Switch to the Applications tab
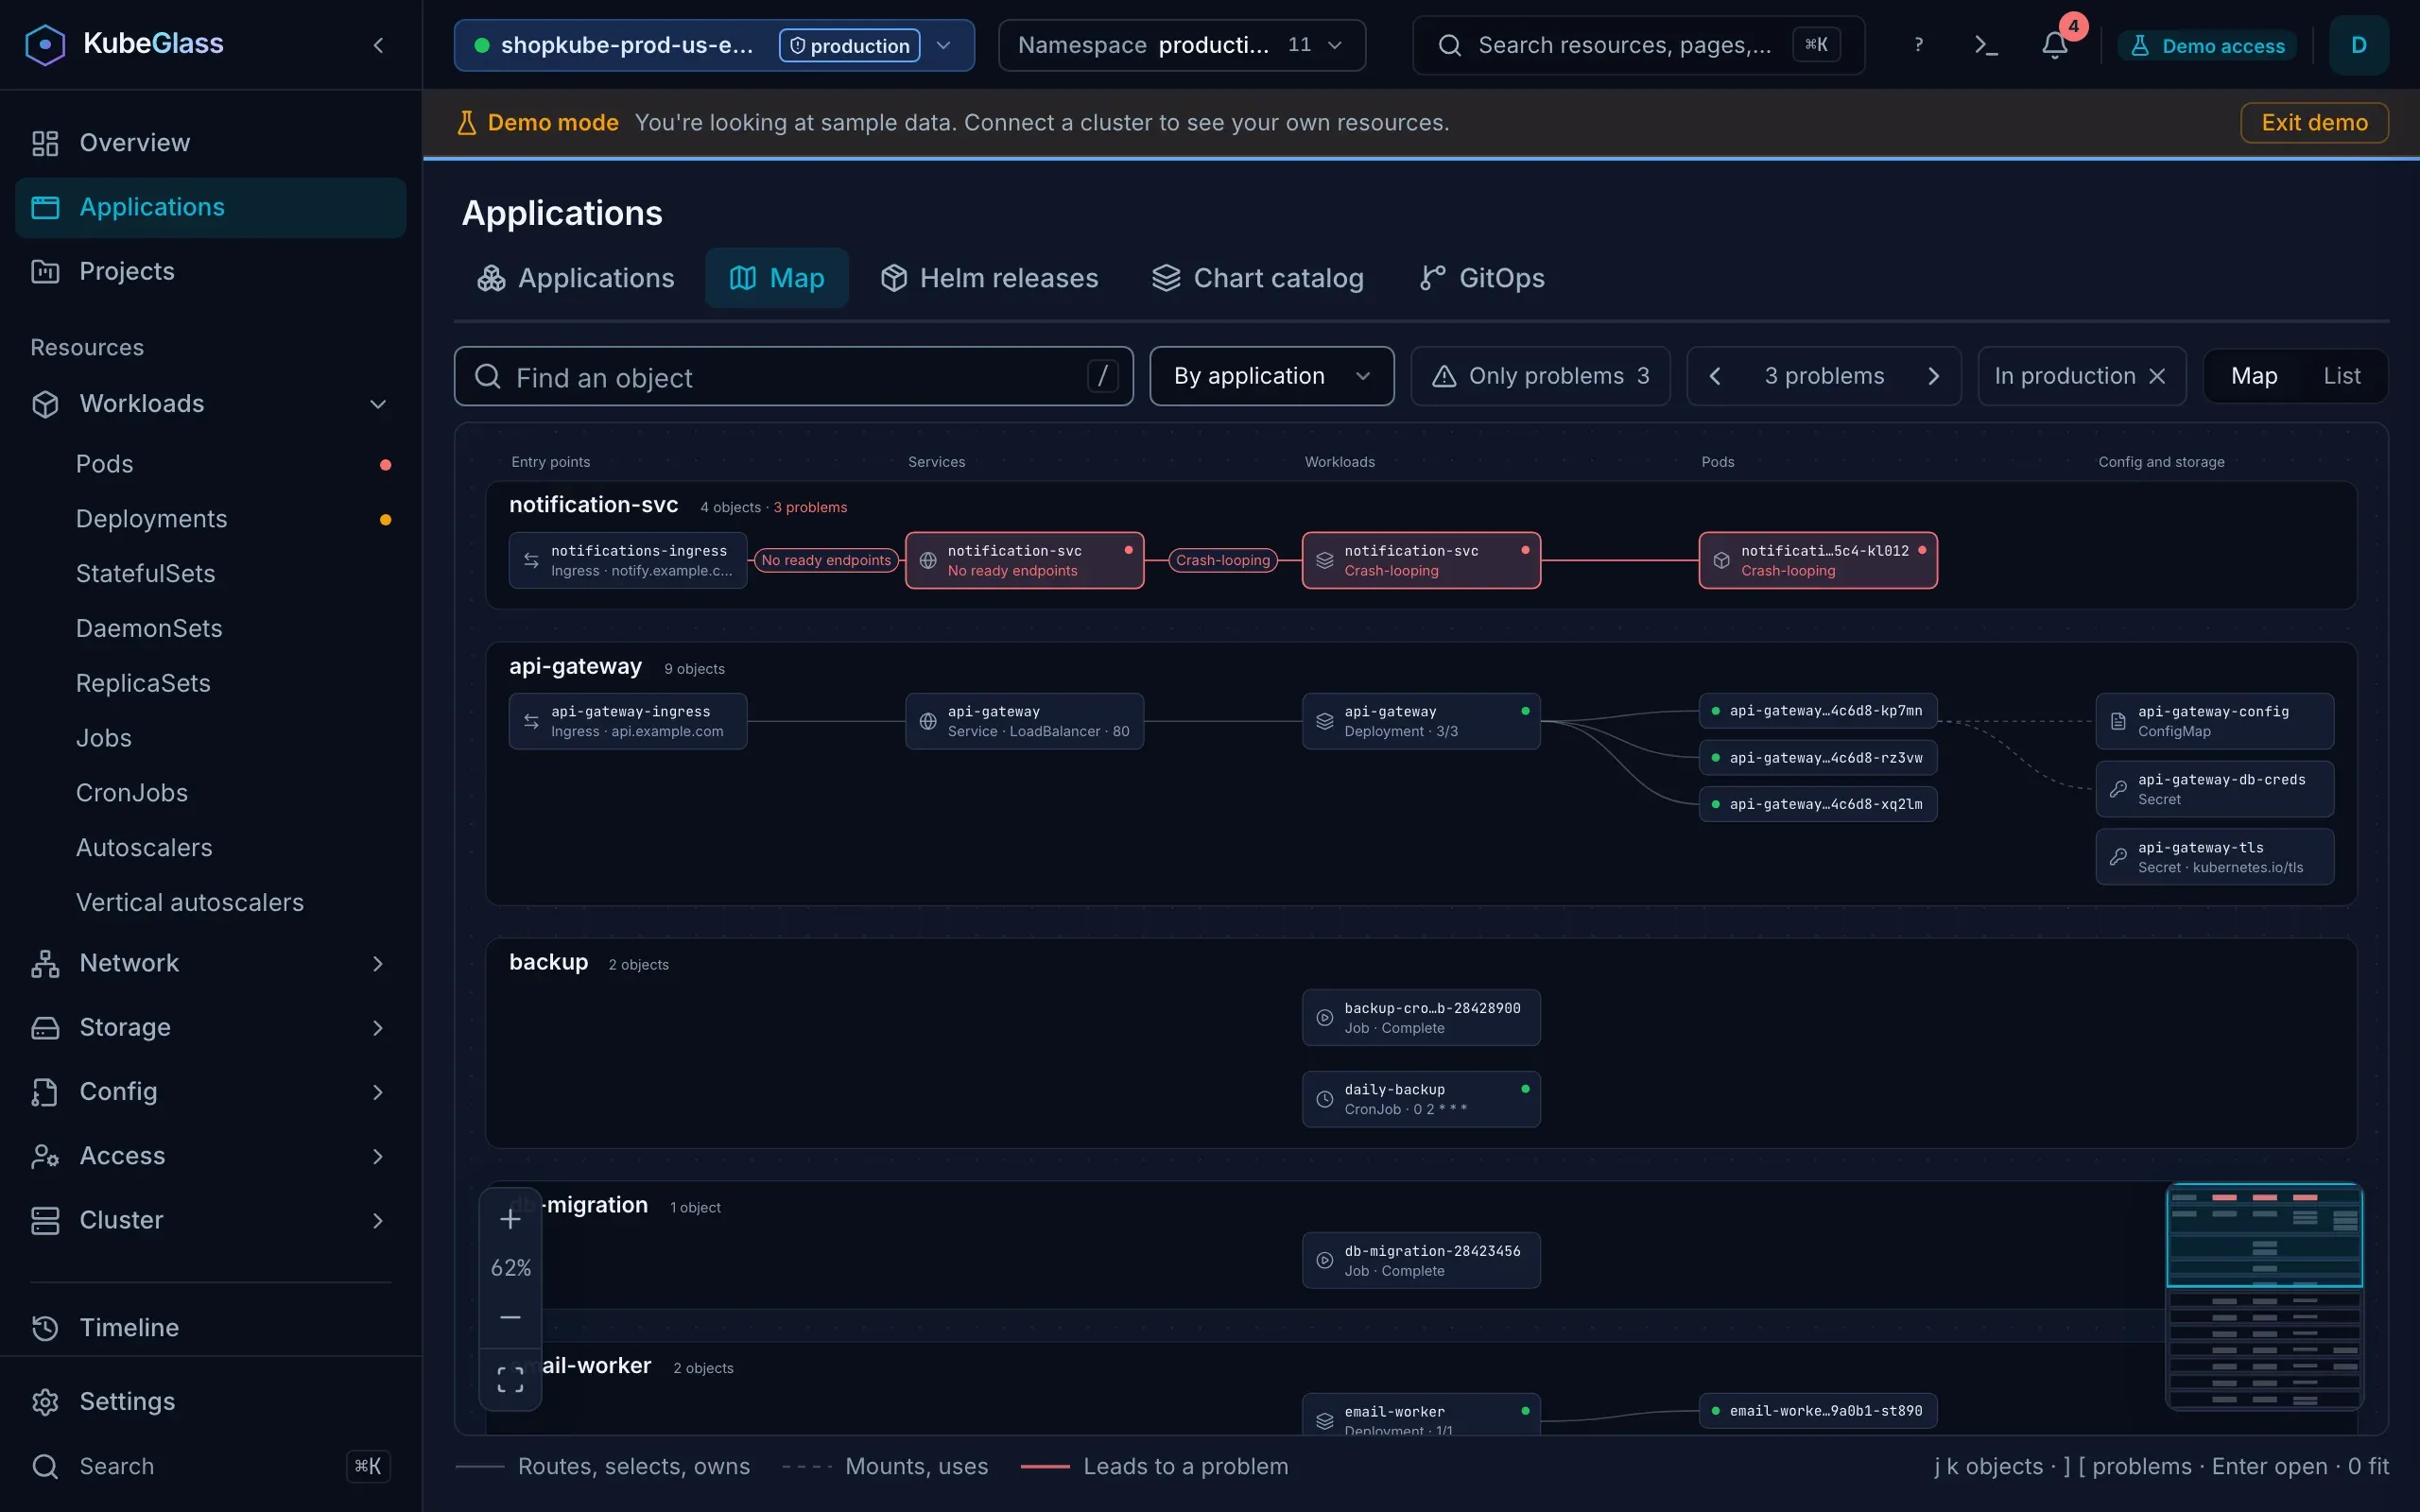This screenshot has width=2420, height=1512. point(576,278)
